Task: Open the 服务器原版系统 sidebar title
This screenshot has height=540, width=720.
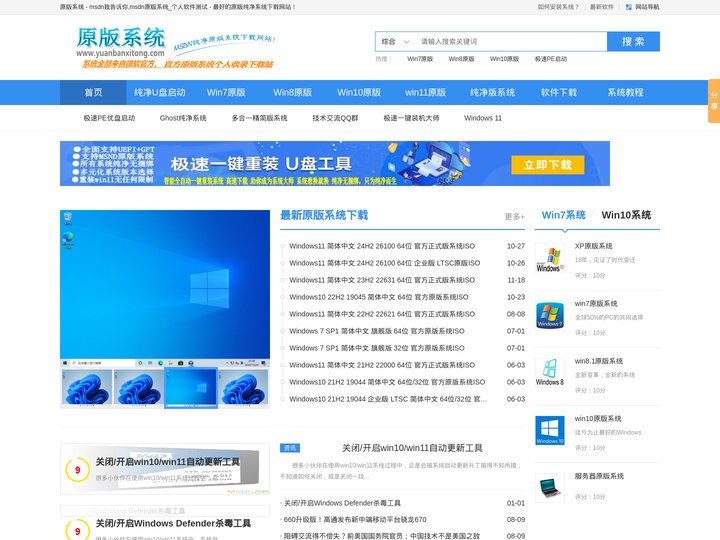Action: click(x=599, y=476)
